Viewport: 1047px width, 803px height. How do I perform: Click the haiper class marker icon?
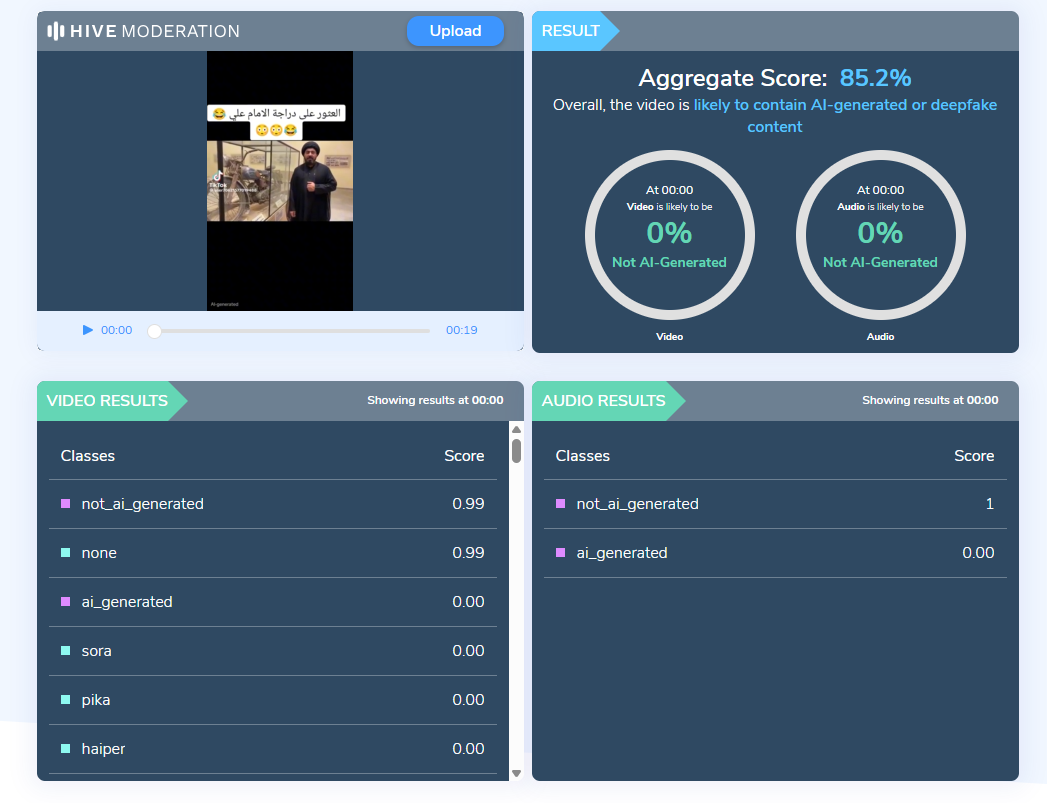66,749
